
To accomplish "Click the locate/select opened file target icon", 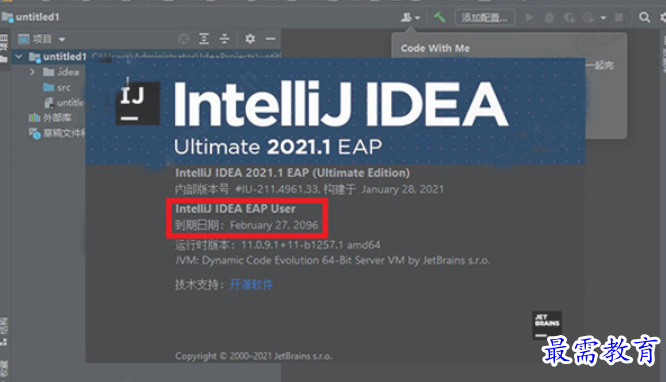I will (x=183, y=39).
